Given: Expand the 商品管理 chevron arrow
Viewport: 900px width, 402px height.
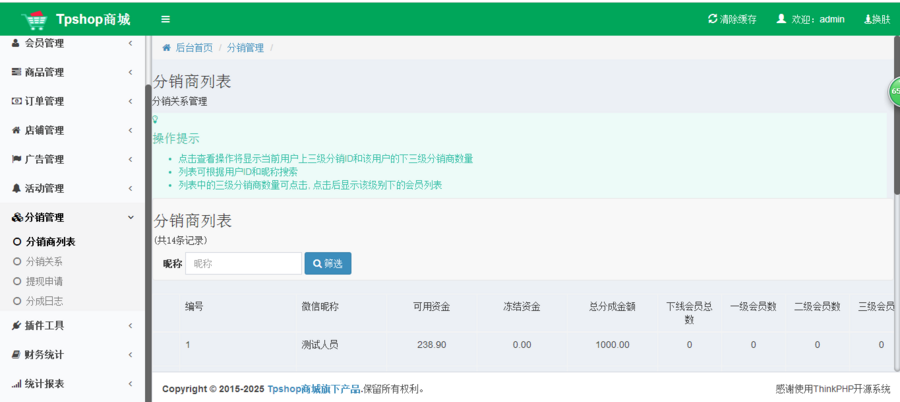Looking at the screenshot, I should pos(130,72).
